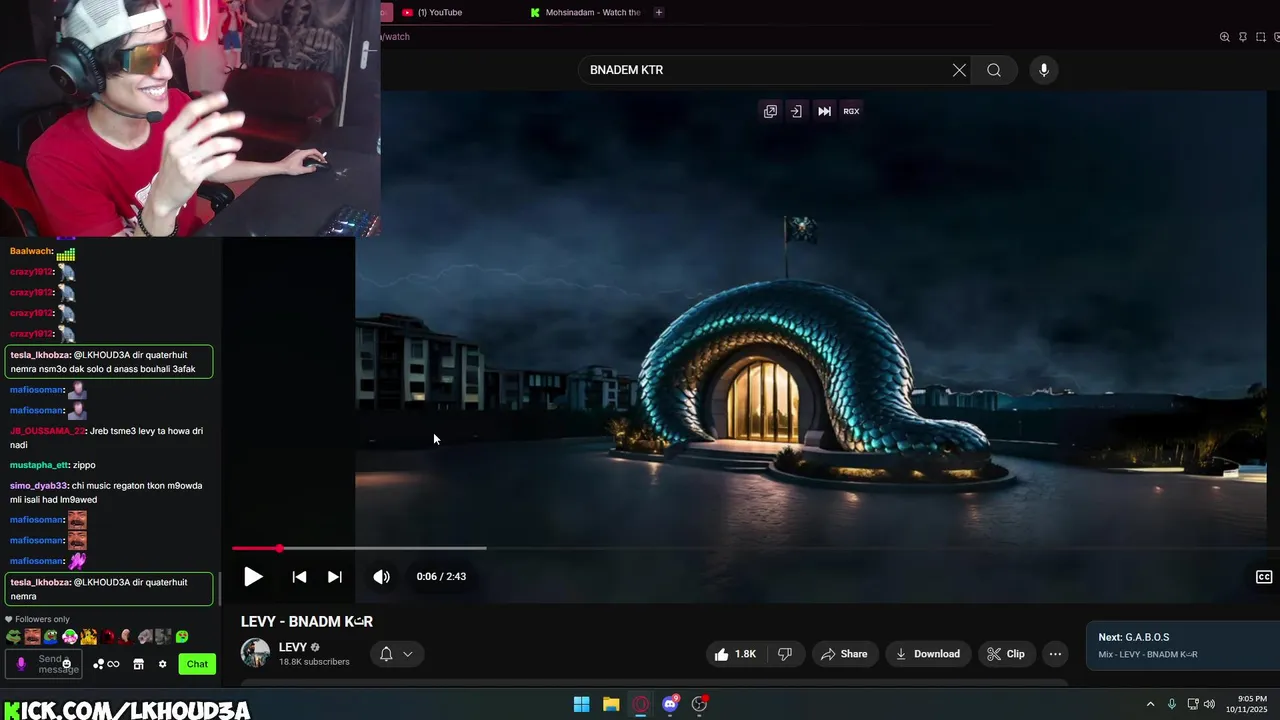Share the LEVY video
The width and height of the screenshot is (1280, 720).
pyautogui.click(x=844, y=654)
